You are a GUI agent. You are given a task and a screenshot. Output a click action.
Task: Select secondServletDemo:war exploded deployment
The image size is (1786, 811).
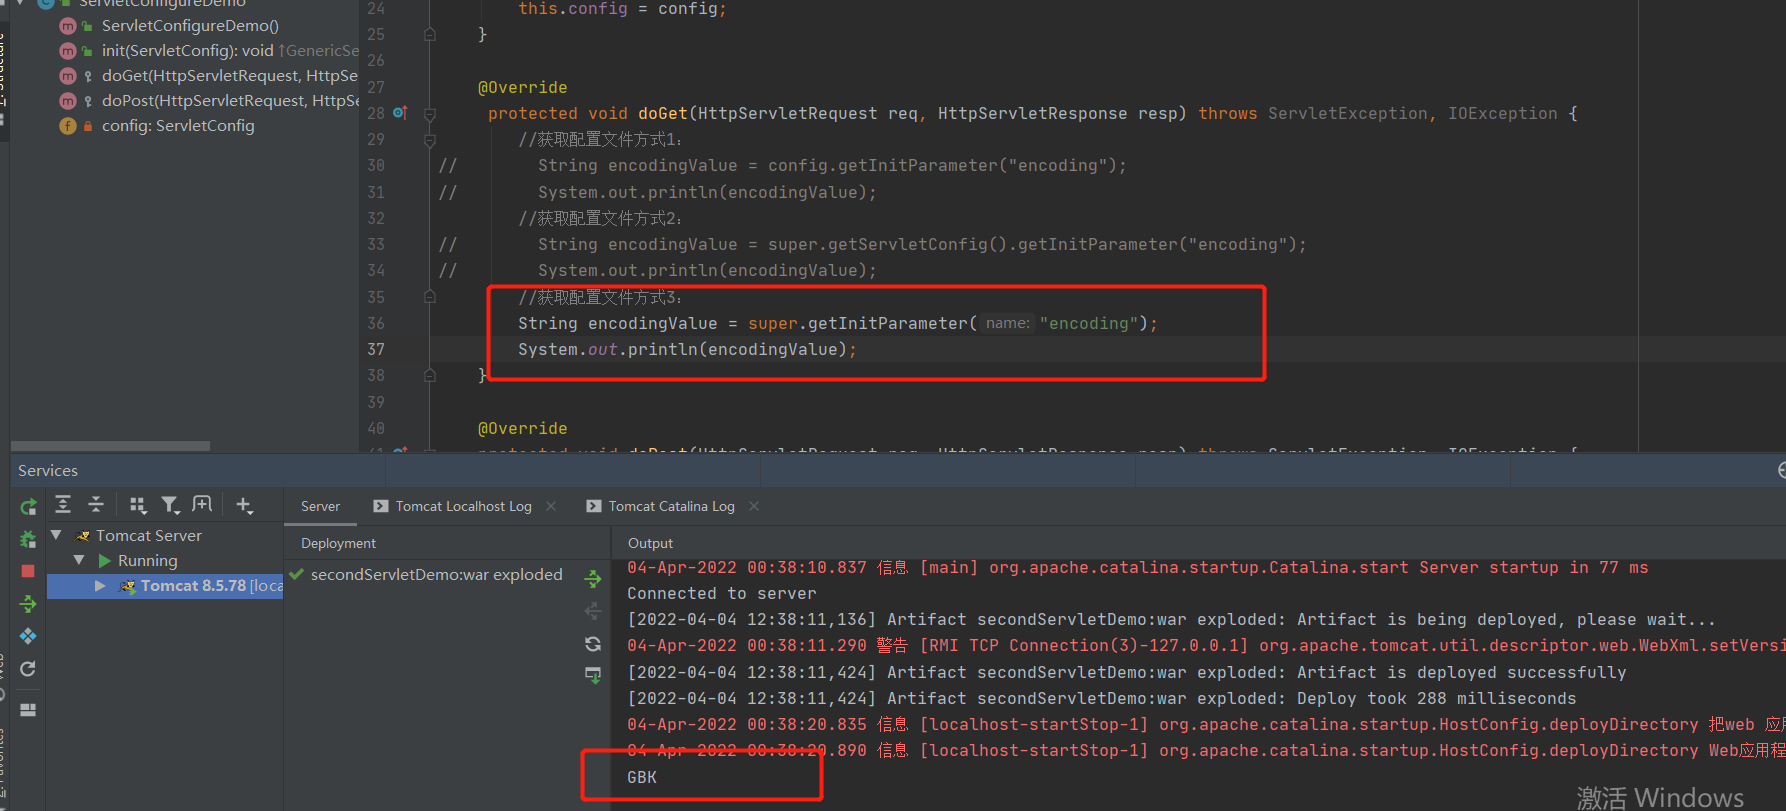tap(436, 574)
